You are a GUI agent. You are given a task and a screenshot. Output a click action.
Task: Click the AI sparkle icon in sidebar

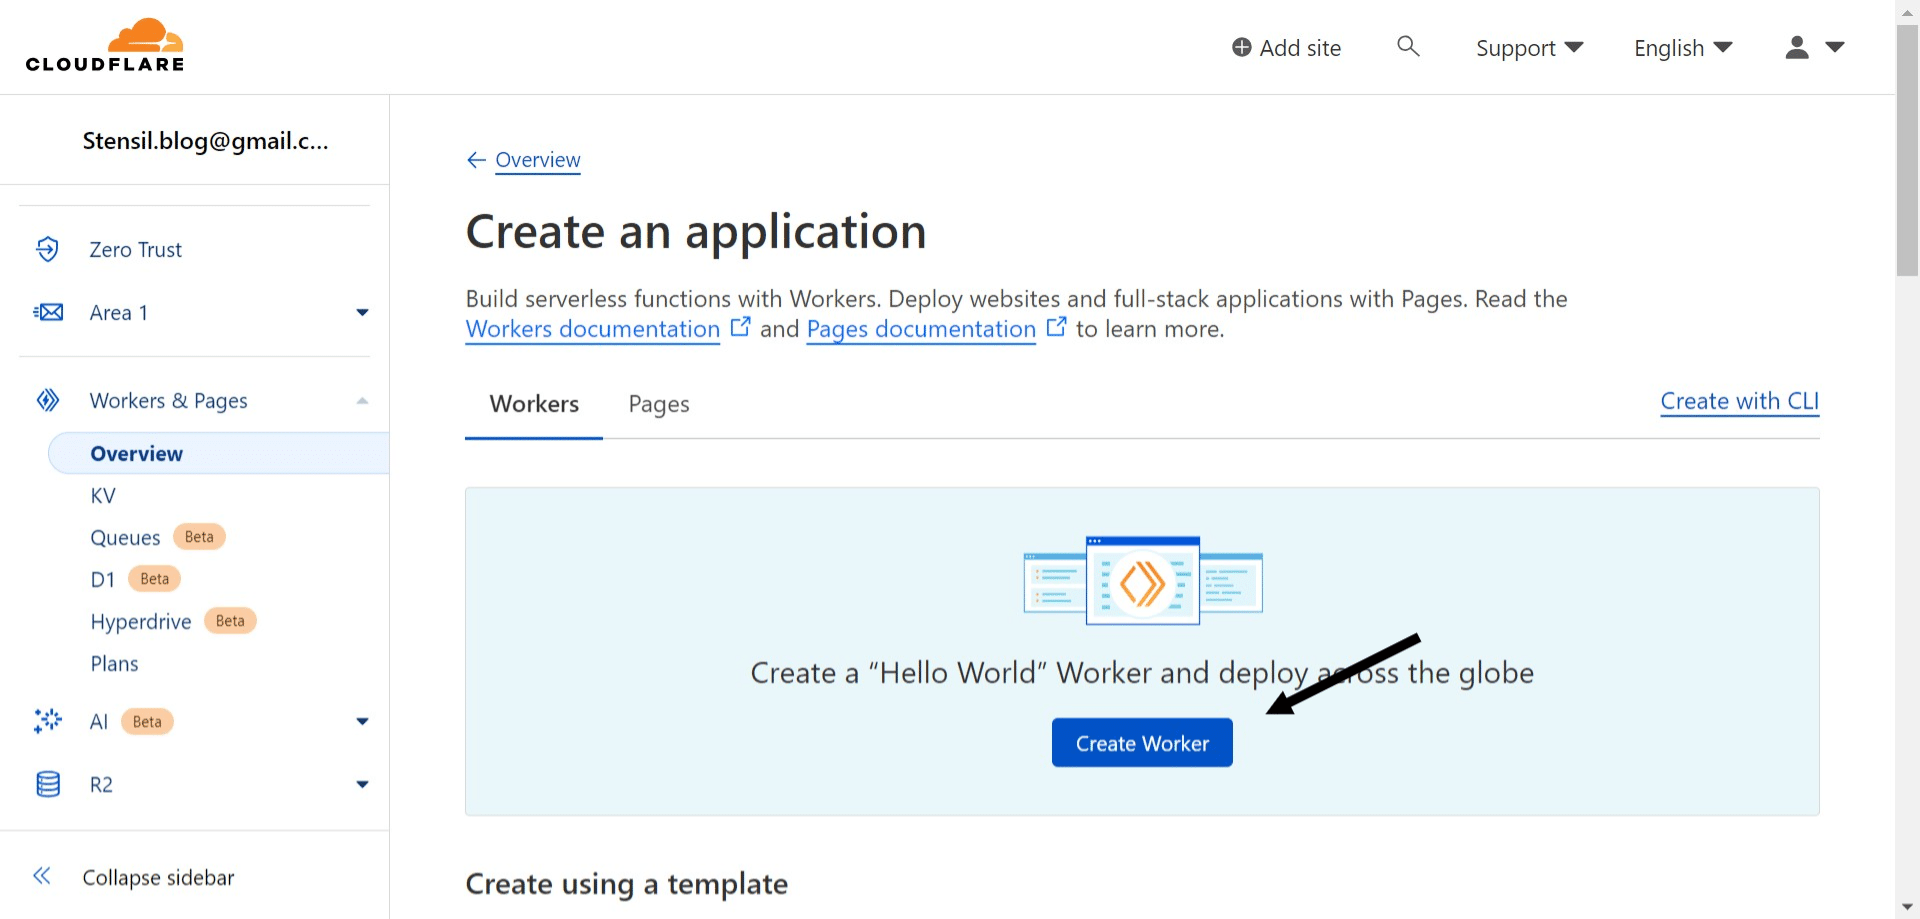click(x=48, y=721)
